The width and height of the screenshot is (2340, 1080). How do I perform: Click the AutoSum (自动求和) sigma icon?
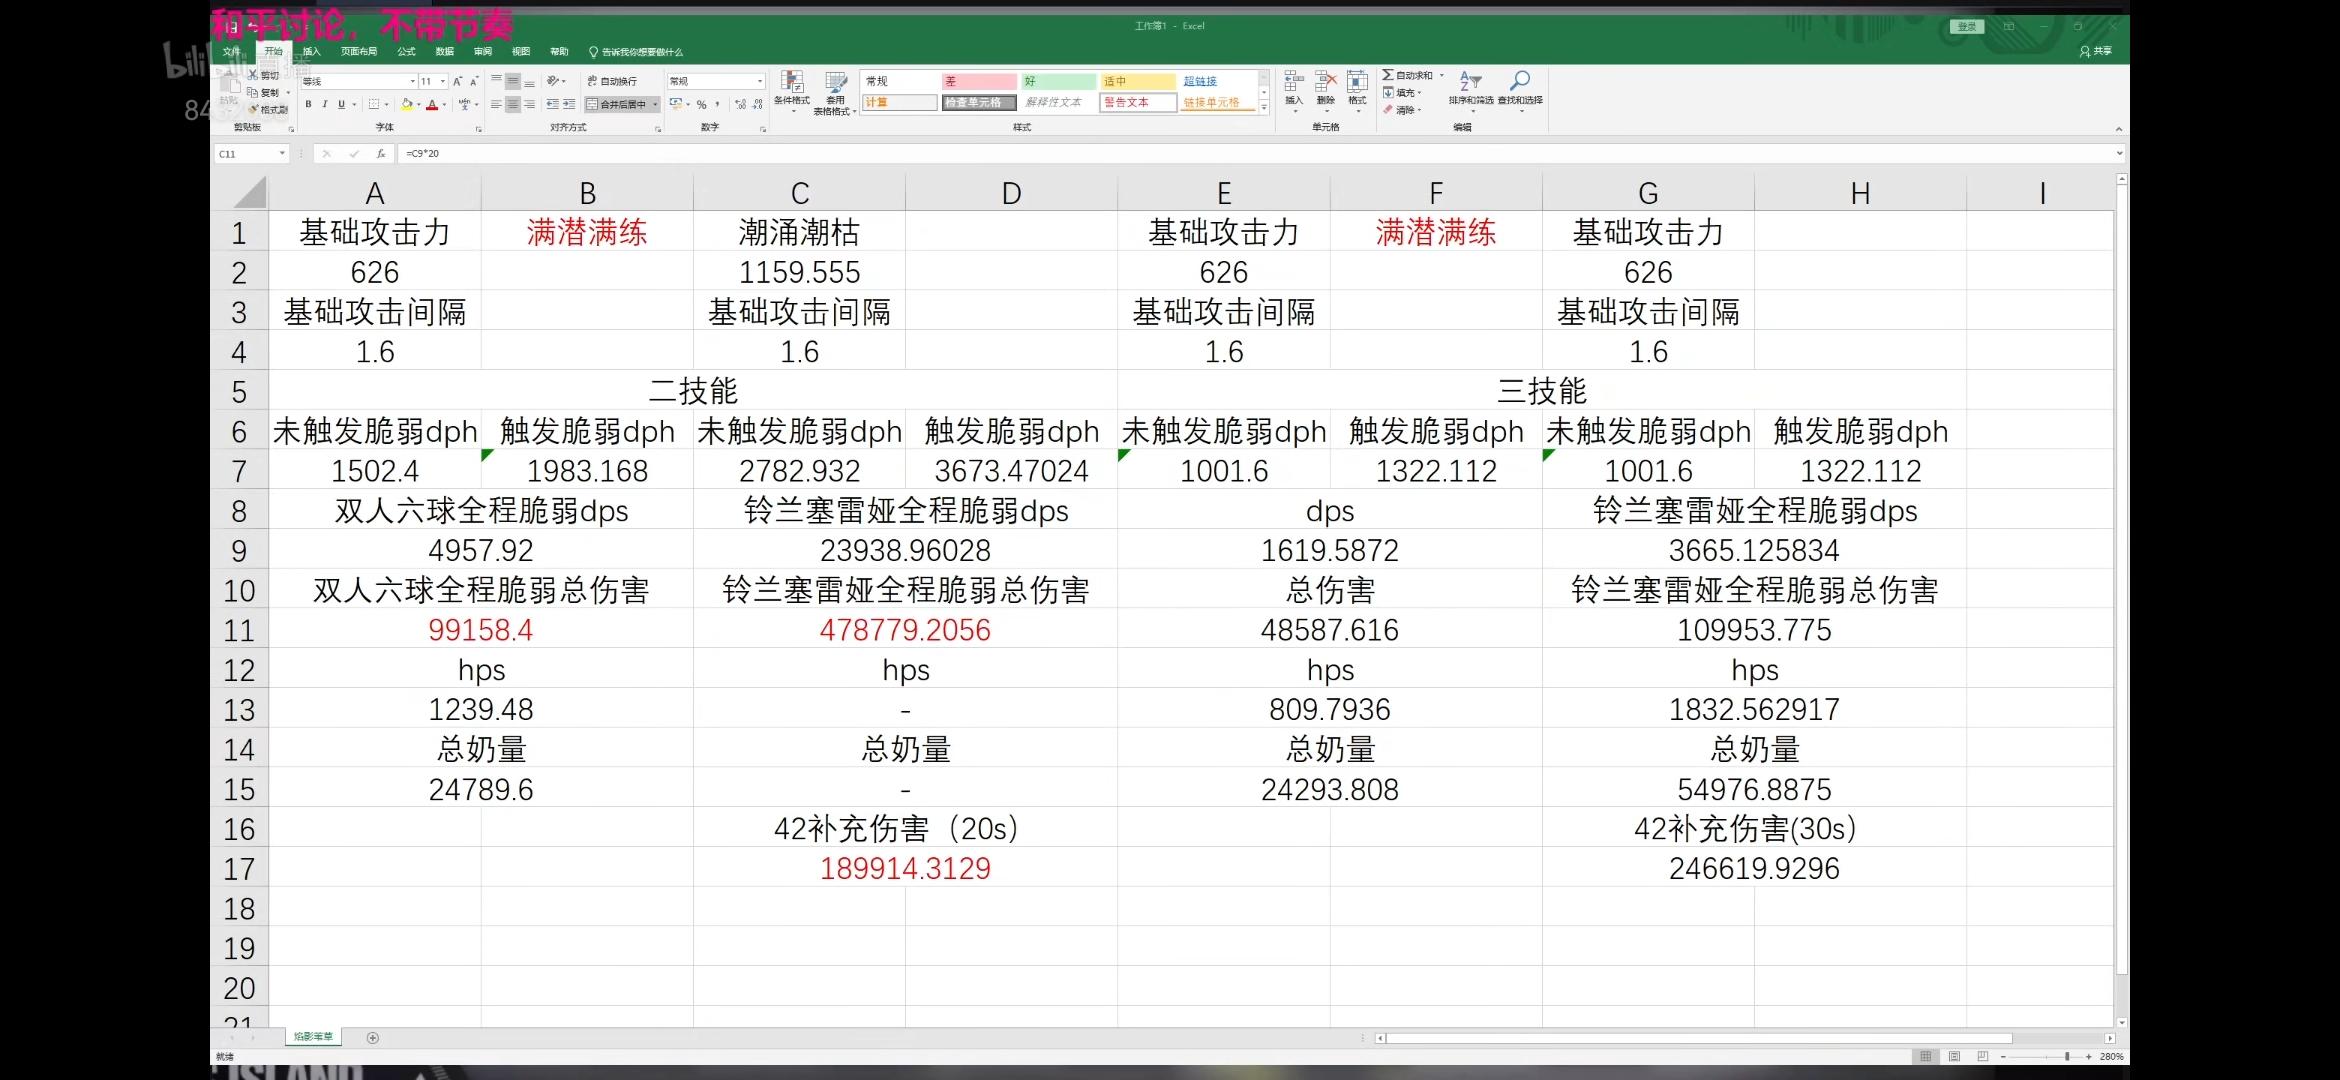1388,75
